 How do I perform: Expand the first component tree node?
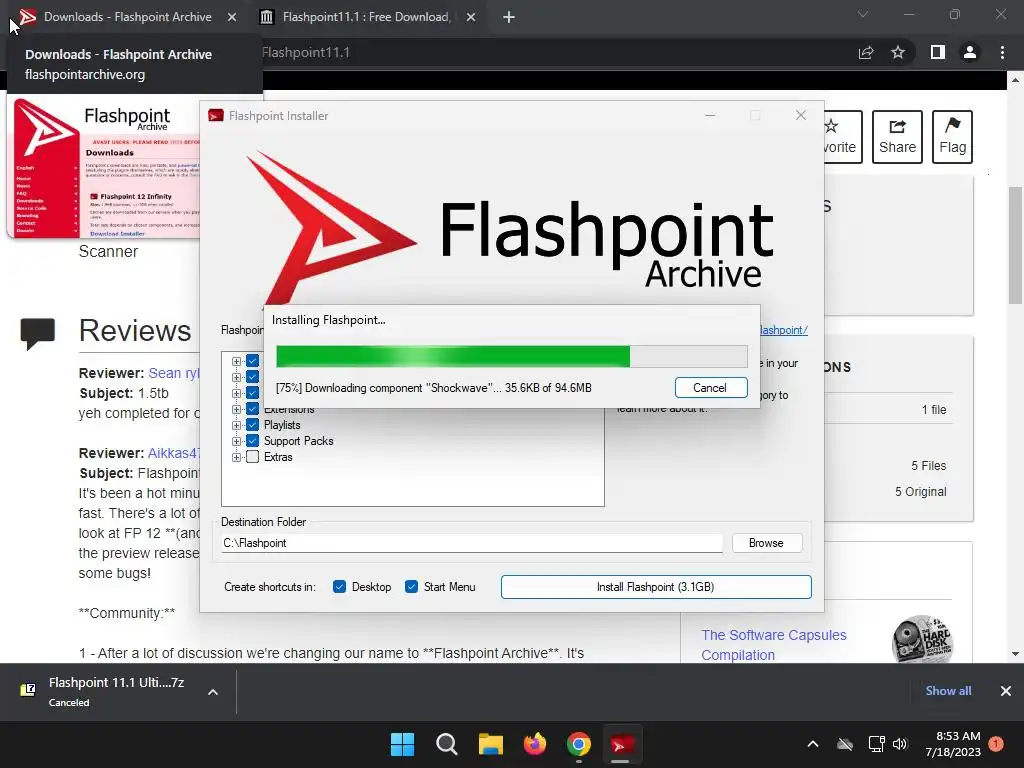(x=236, y=361)
